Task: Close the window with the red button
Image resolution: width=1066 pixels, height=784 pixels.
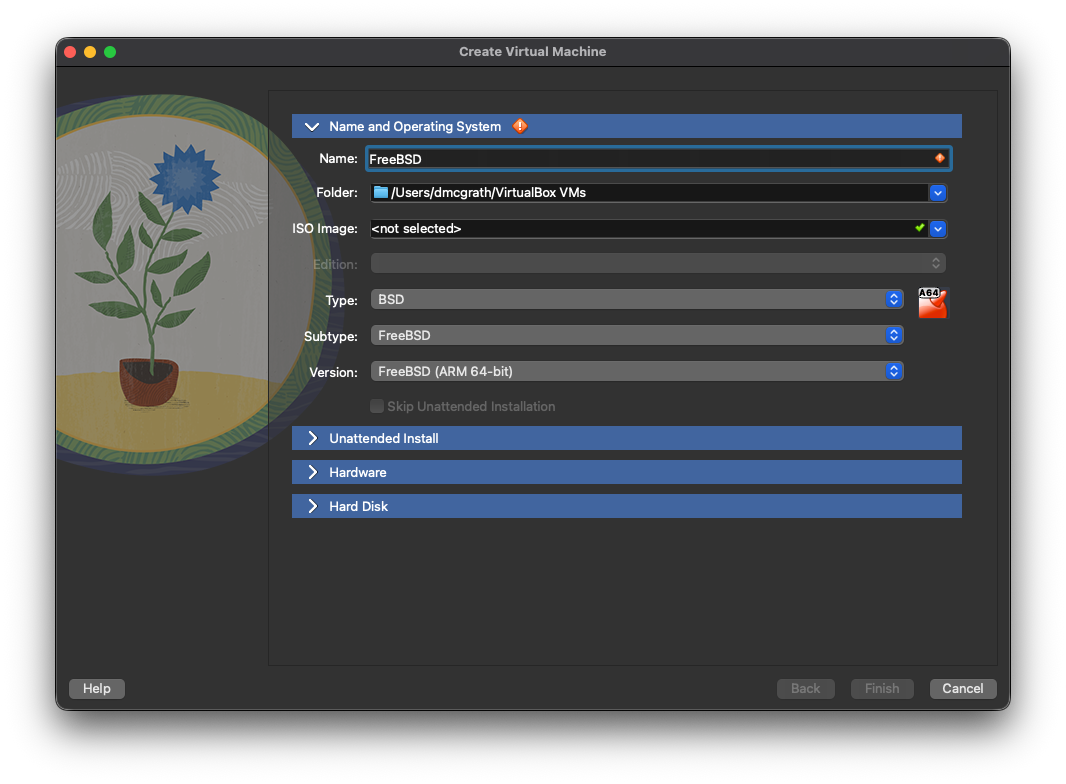Action: (x=70, y=52)
